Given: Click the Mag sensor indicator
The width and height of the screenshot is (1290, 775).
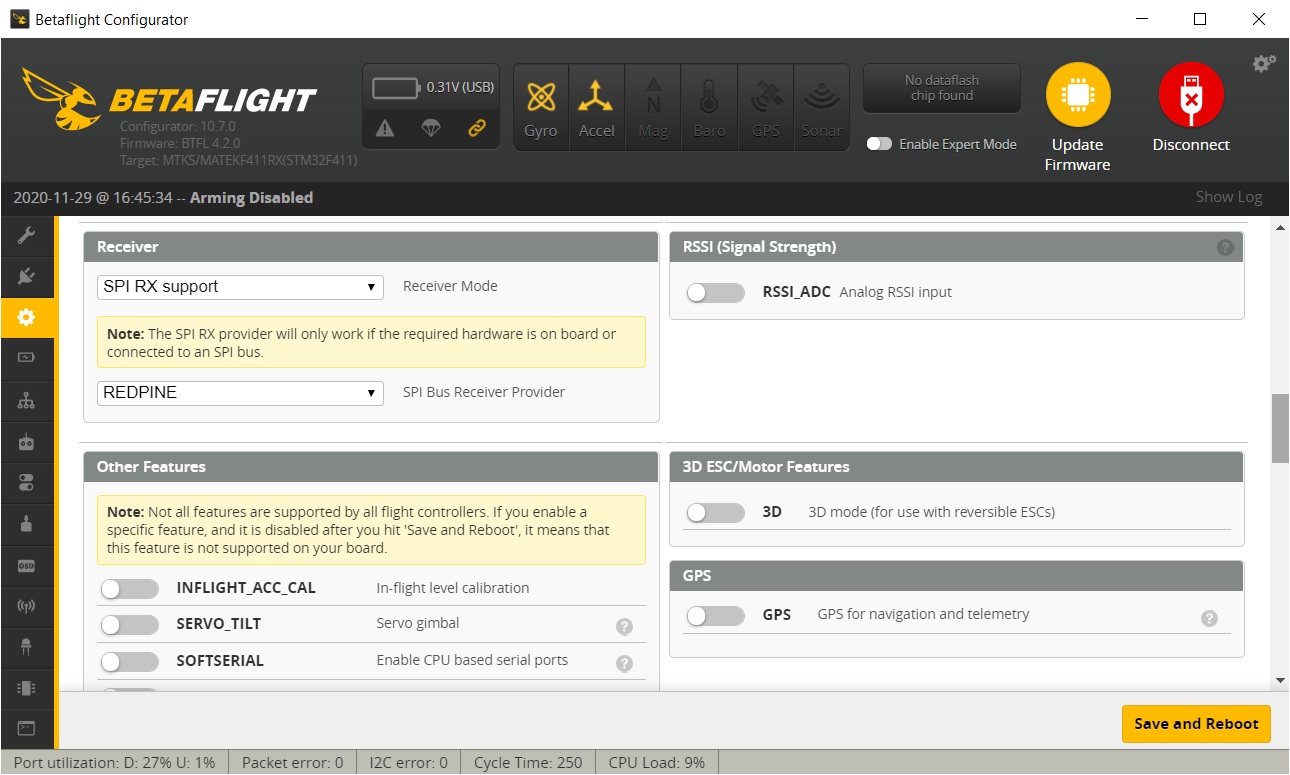Looking at the screenshot, I should click(653, 108).
